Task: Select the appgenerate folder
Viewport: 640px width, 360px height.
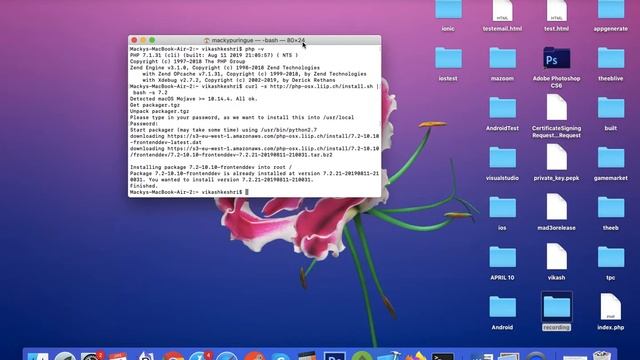Action: pyautogui.click(x=611, y=10)
